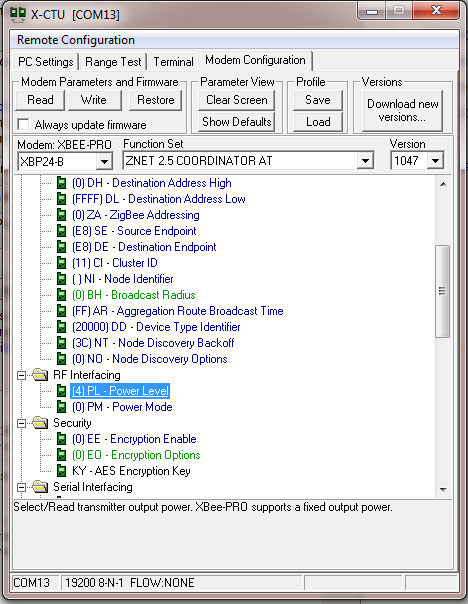Click the Clear Screen button

[237, 100]
